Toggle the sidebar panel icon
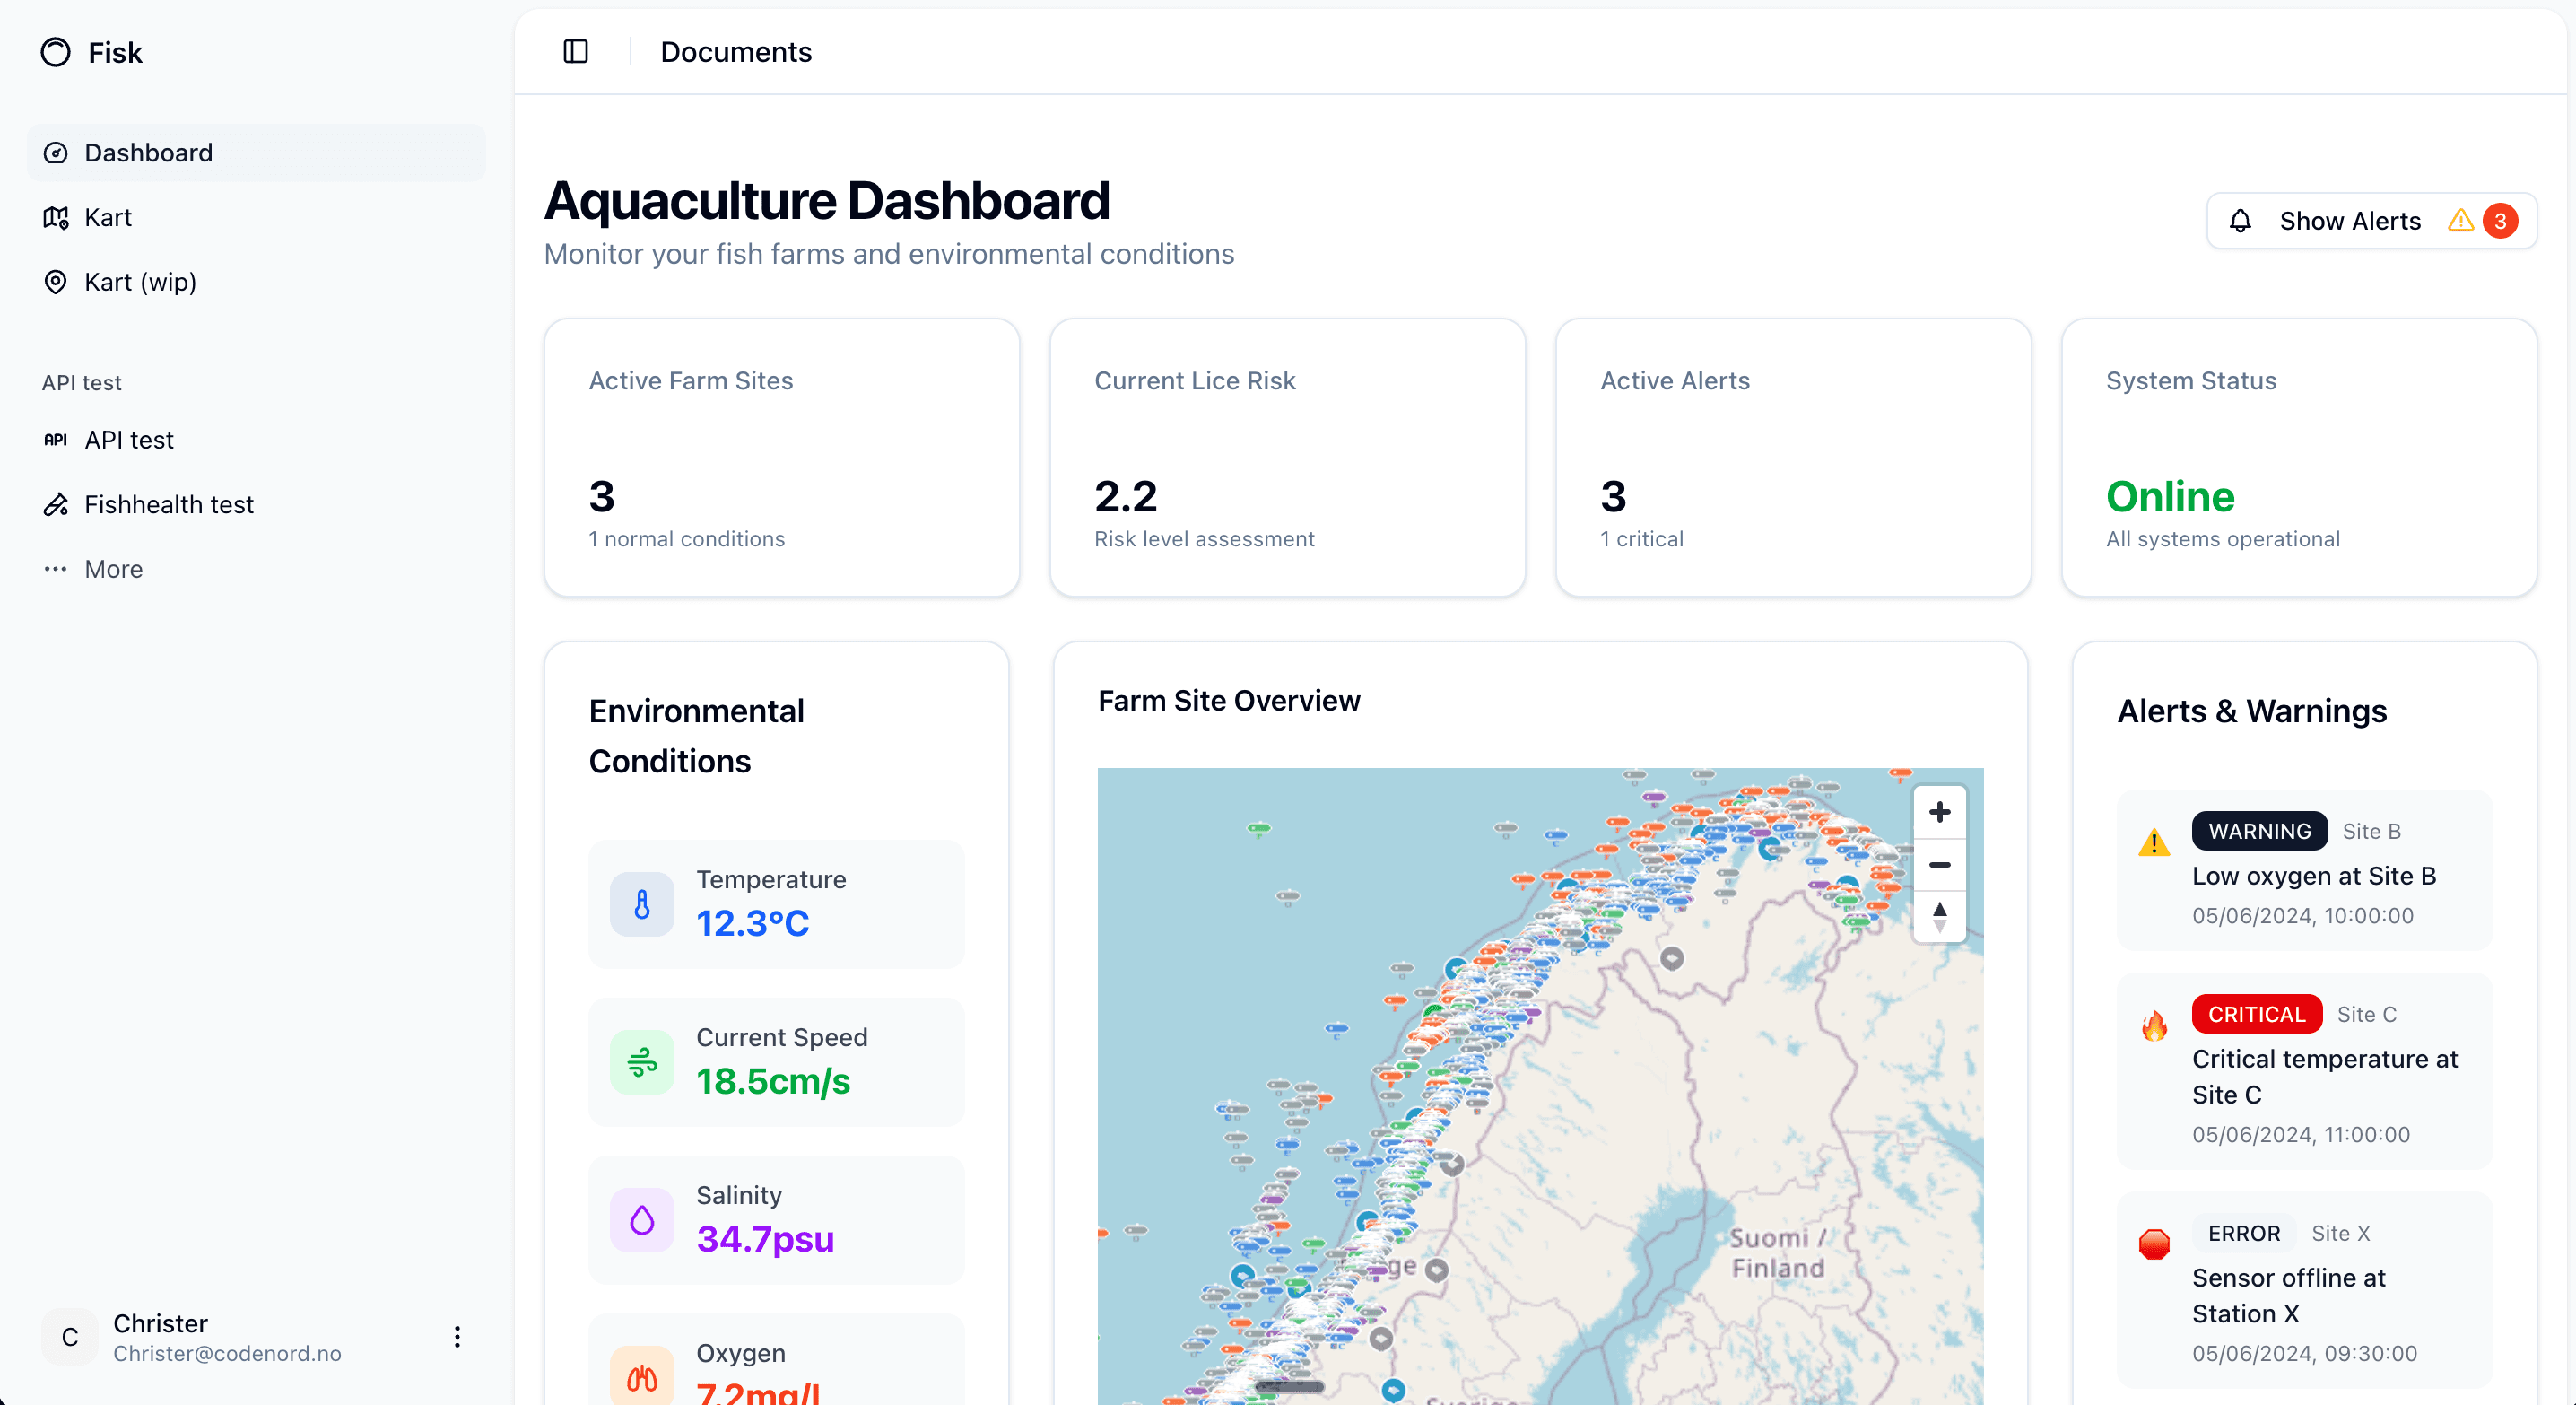 (x=575, y=51)
